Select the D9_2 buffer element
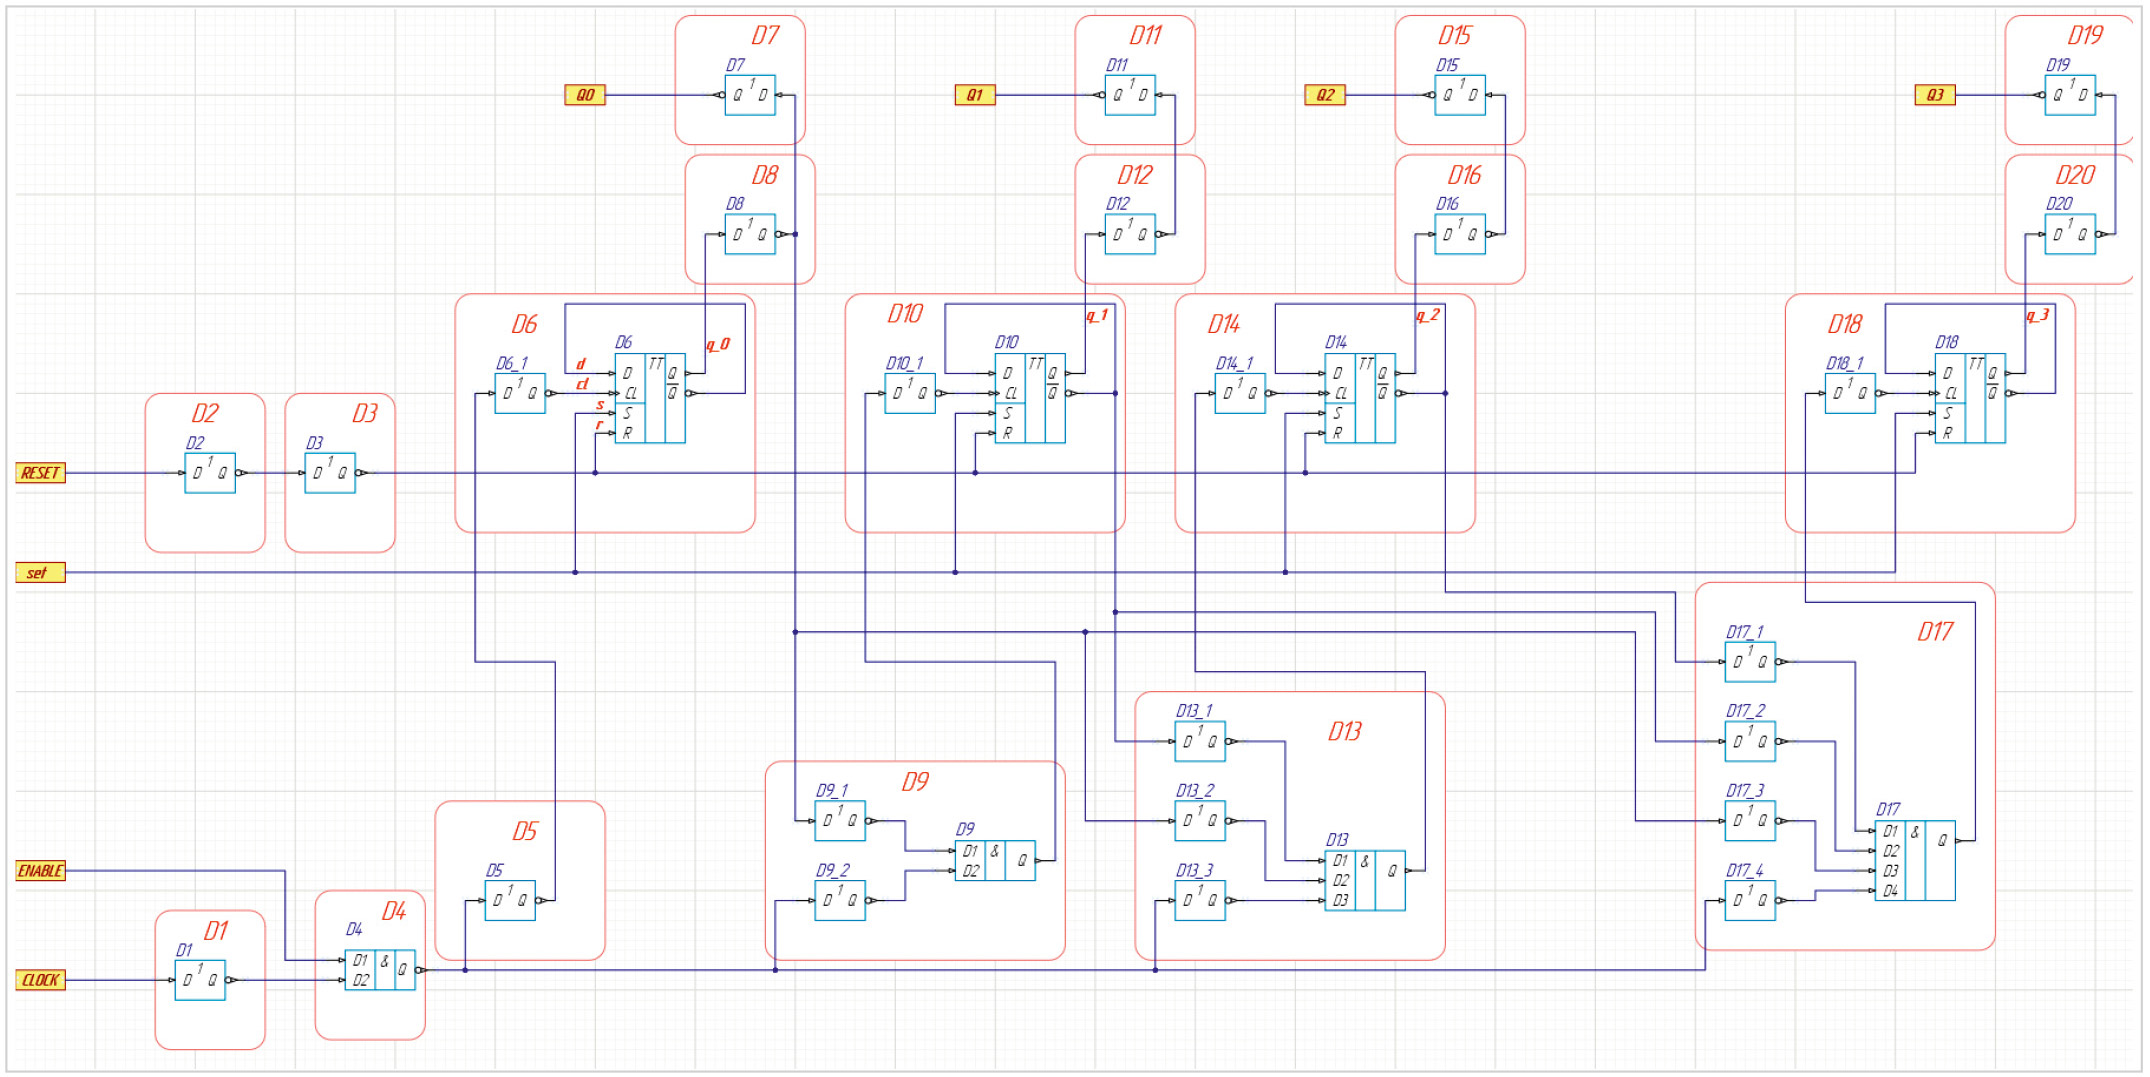The width and height of the screenshot is (2150, 1077). 840,900
